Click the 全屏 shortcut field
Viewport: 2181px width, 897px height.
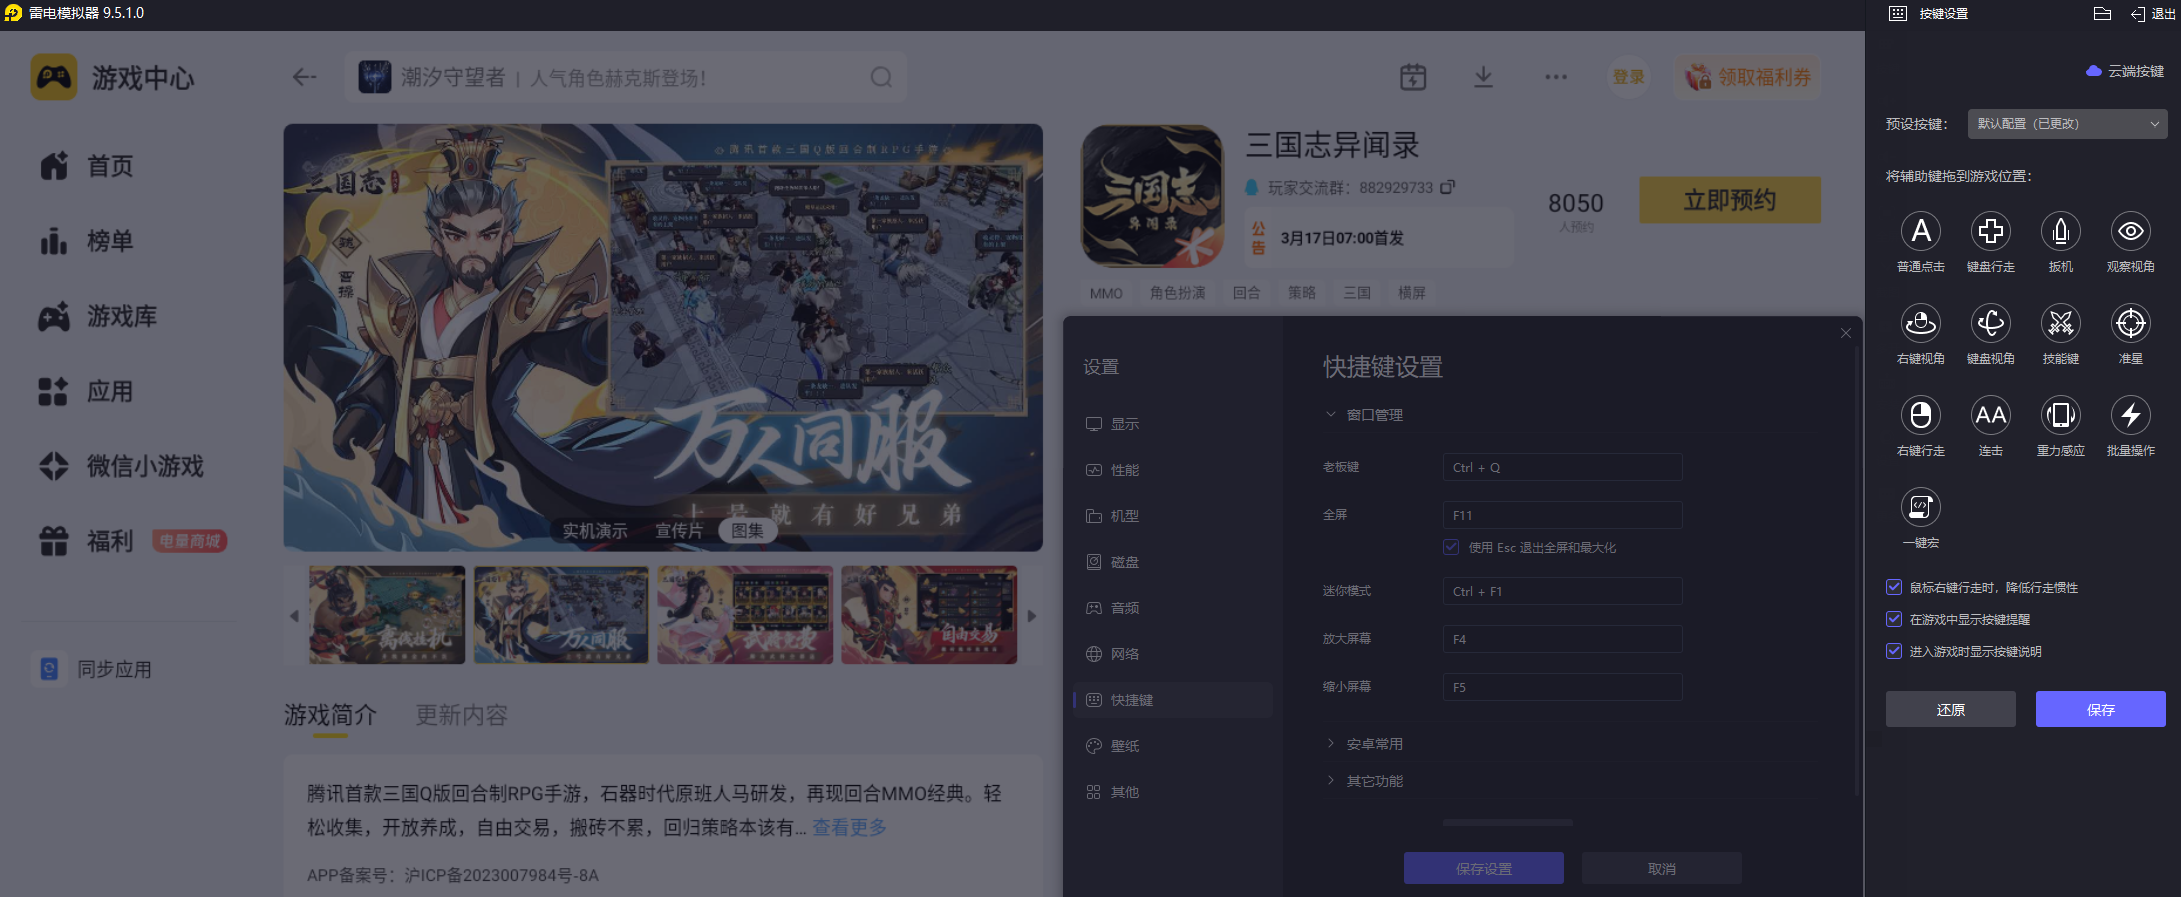click(1562, 515)
